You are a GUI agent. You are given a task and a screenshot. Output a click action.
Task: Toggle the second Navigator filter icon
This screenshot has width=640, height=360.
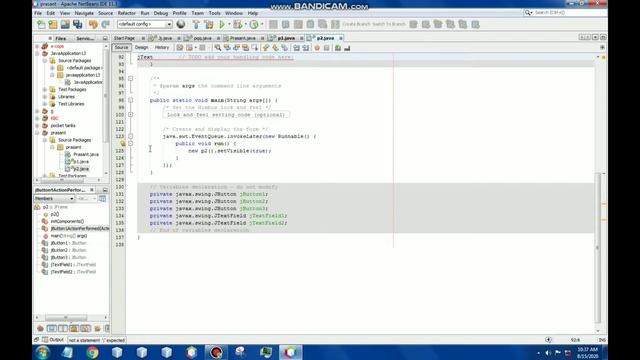51,328
